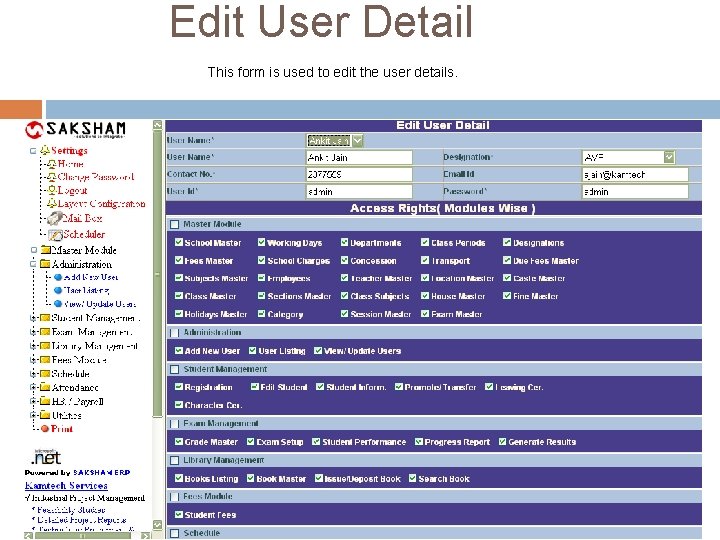
Task: Click the Microsoft .net logo
Action: pos(46,457)
